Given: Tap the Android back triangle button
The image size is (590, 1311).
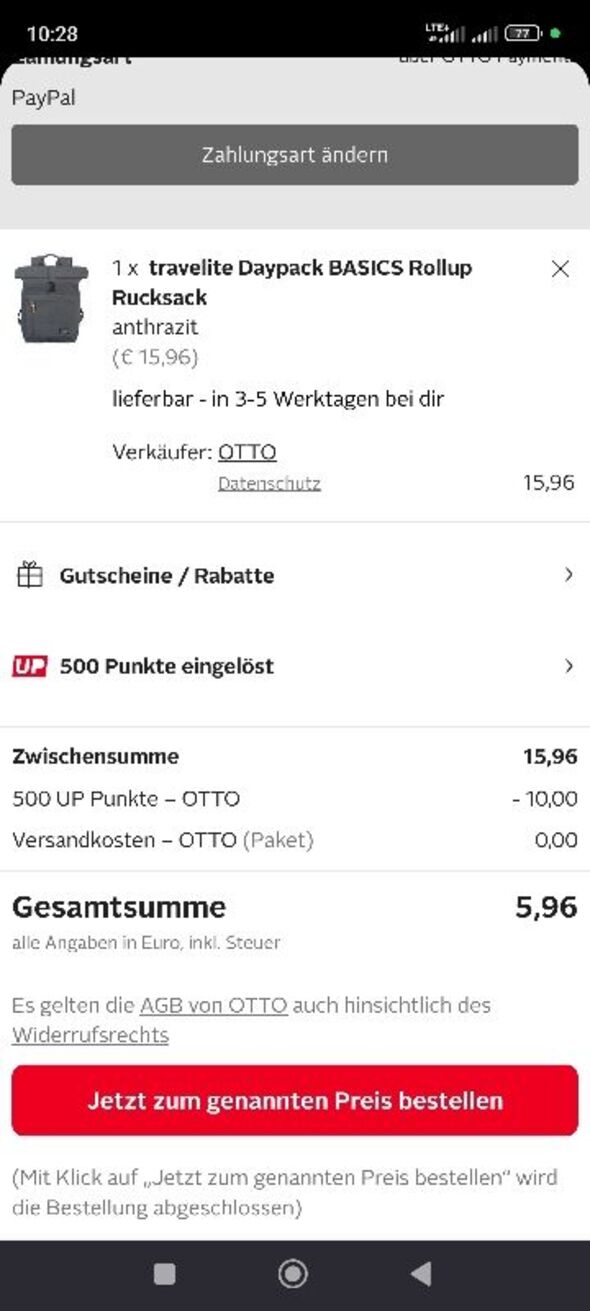Looking at the screenshot, I should point(421,1273).
